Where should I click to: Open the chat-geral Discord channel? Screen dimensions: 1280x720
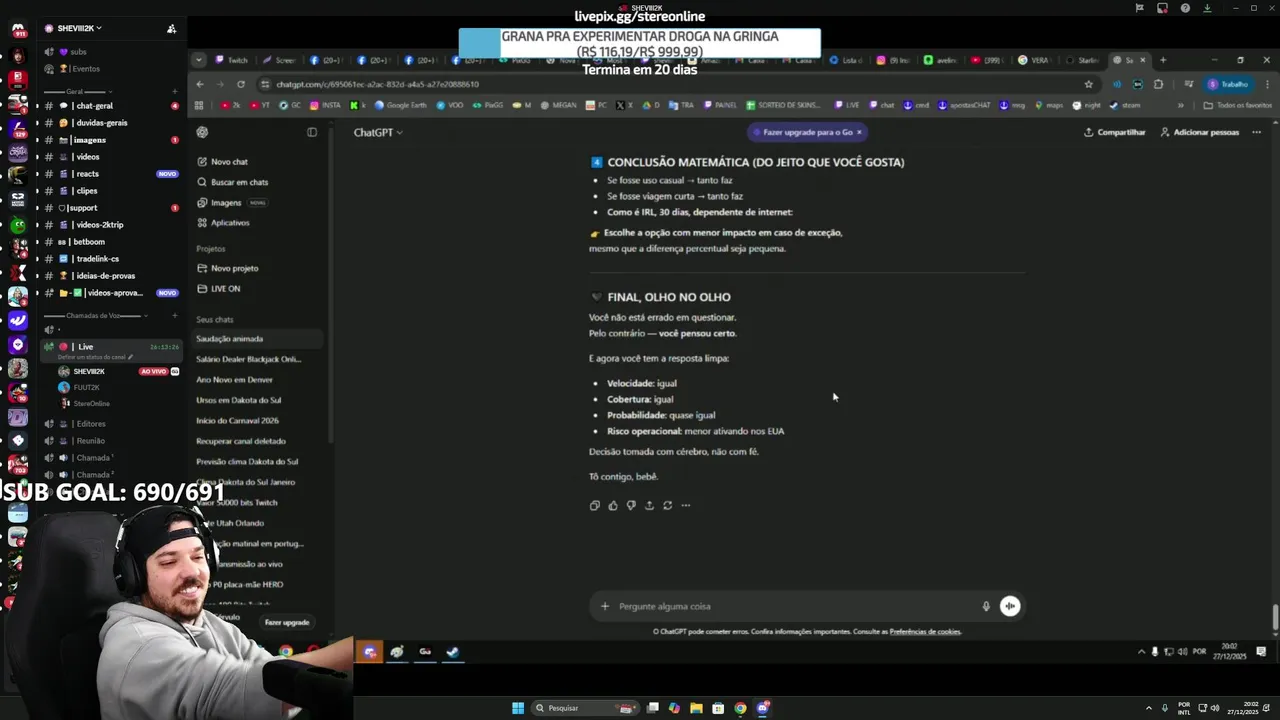pyautogui.click(x=110, y=106)
